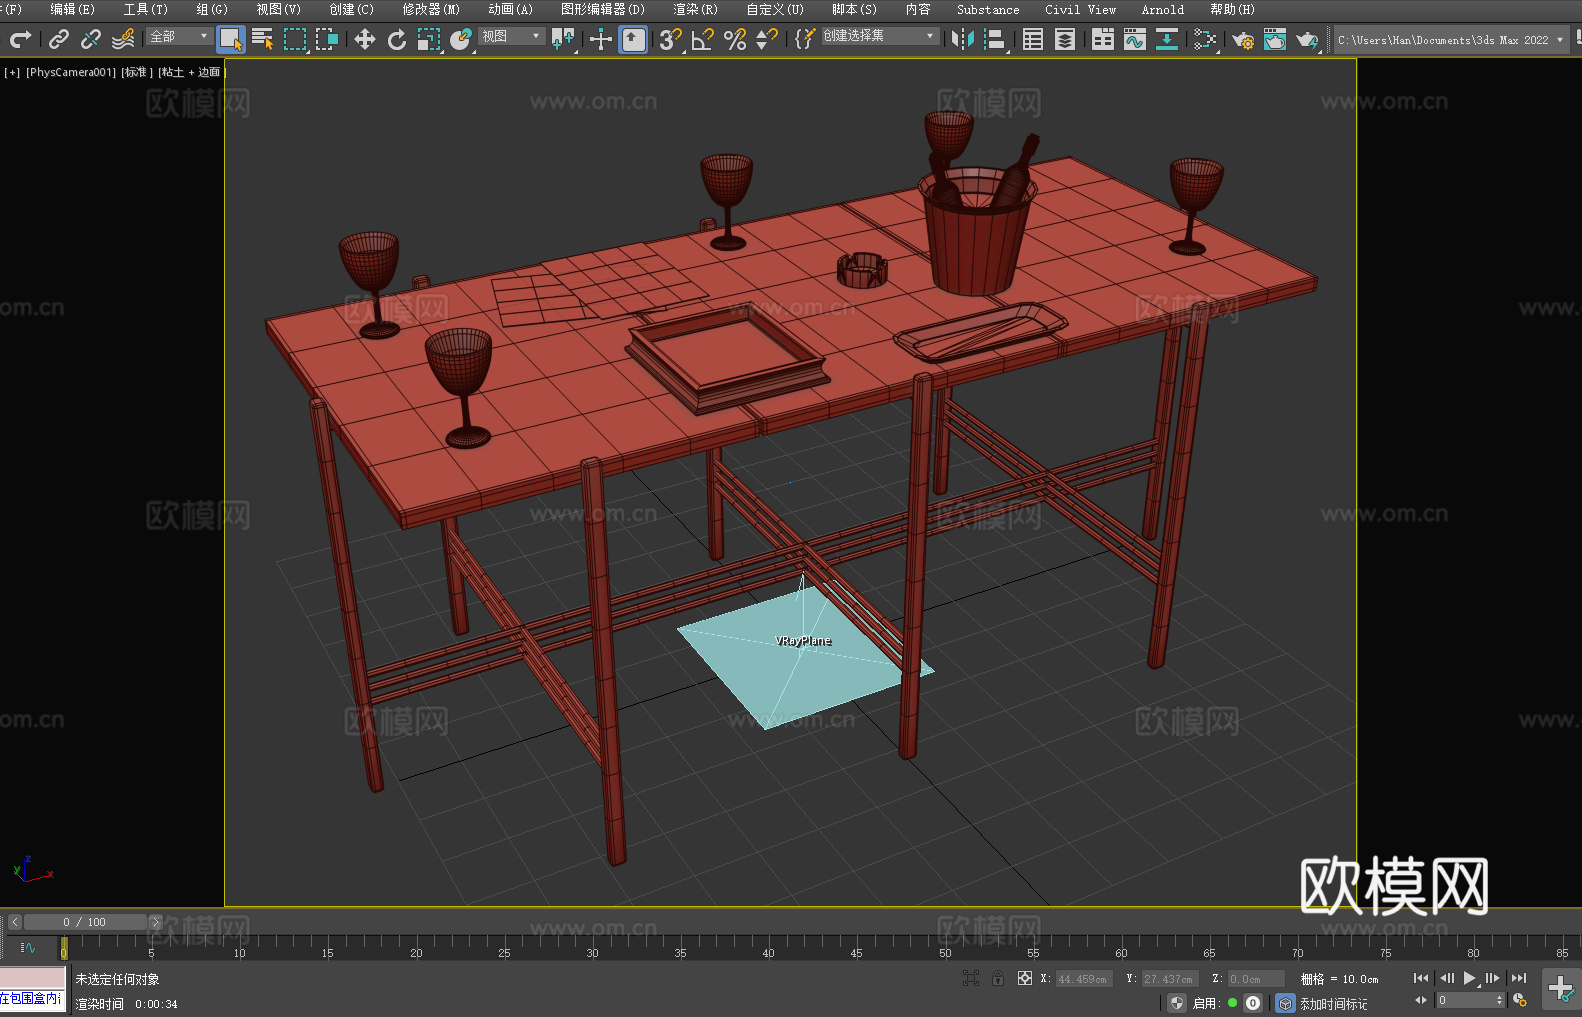This screenshot has height=1017, width=1582.
Task: Click the PhysCamera001 viewport label
Action: [x=71, y=72]
